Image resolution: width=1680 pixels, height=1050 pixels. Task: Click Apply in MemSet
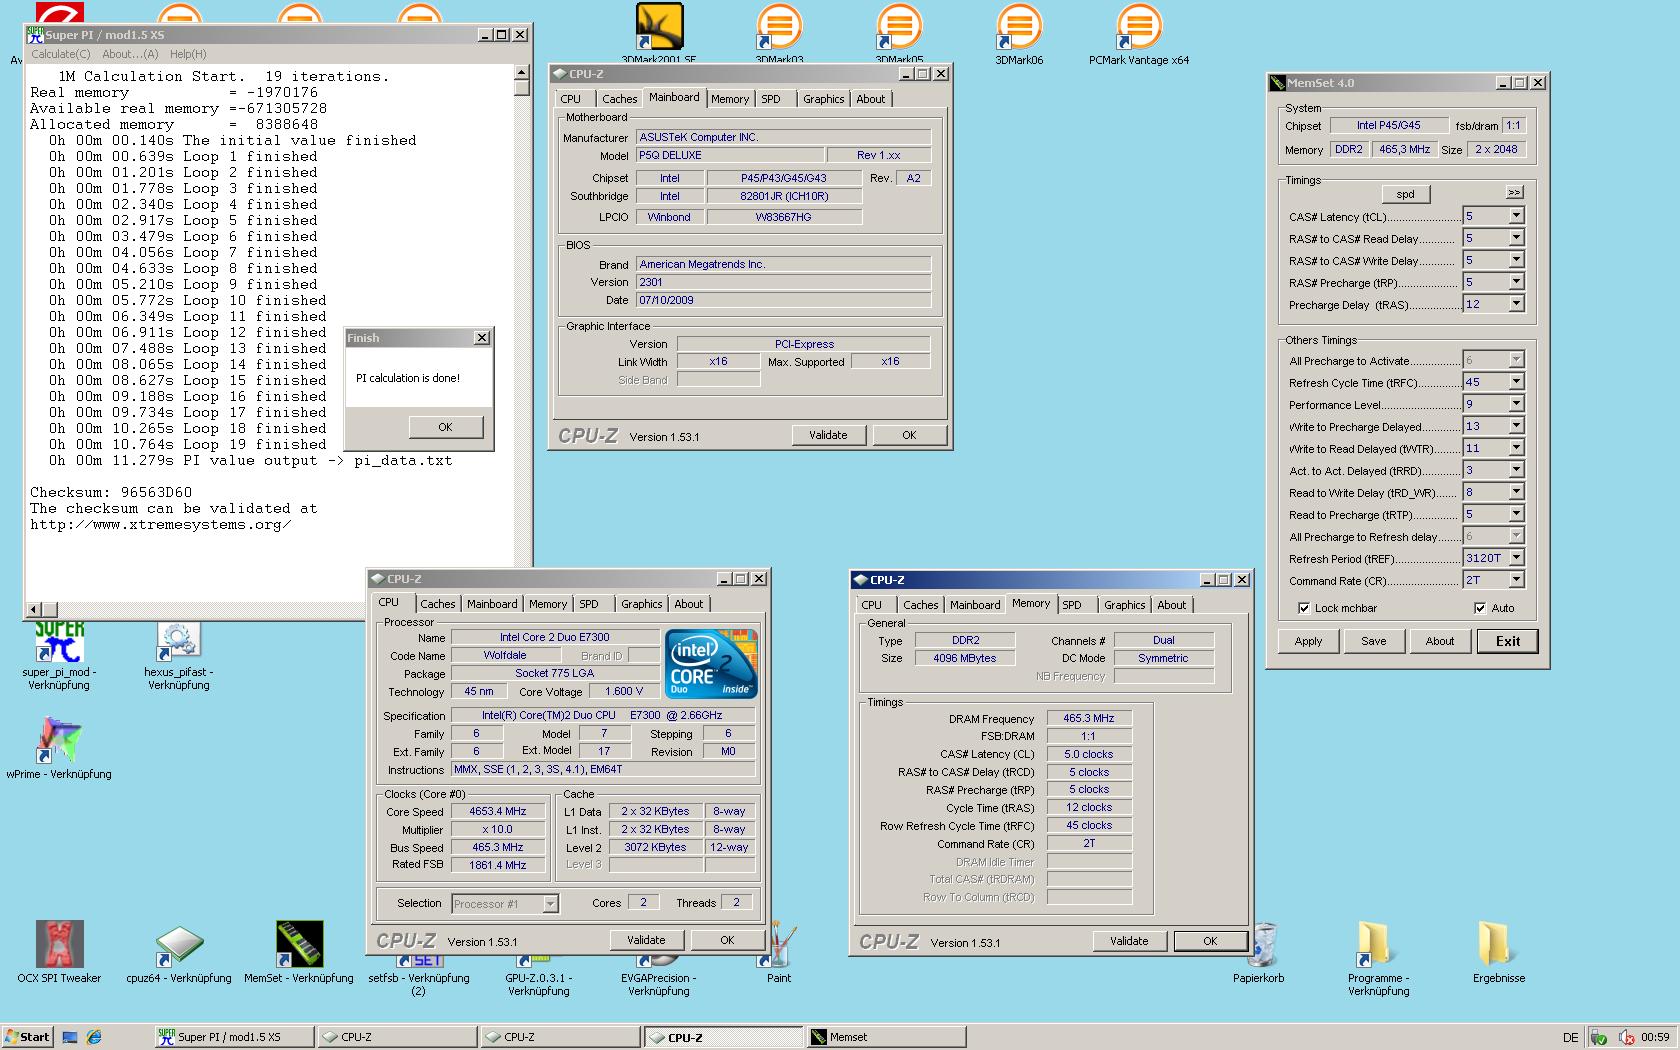coord(1308,641)
